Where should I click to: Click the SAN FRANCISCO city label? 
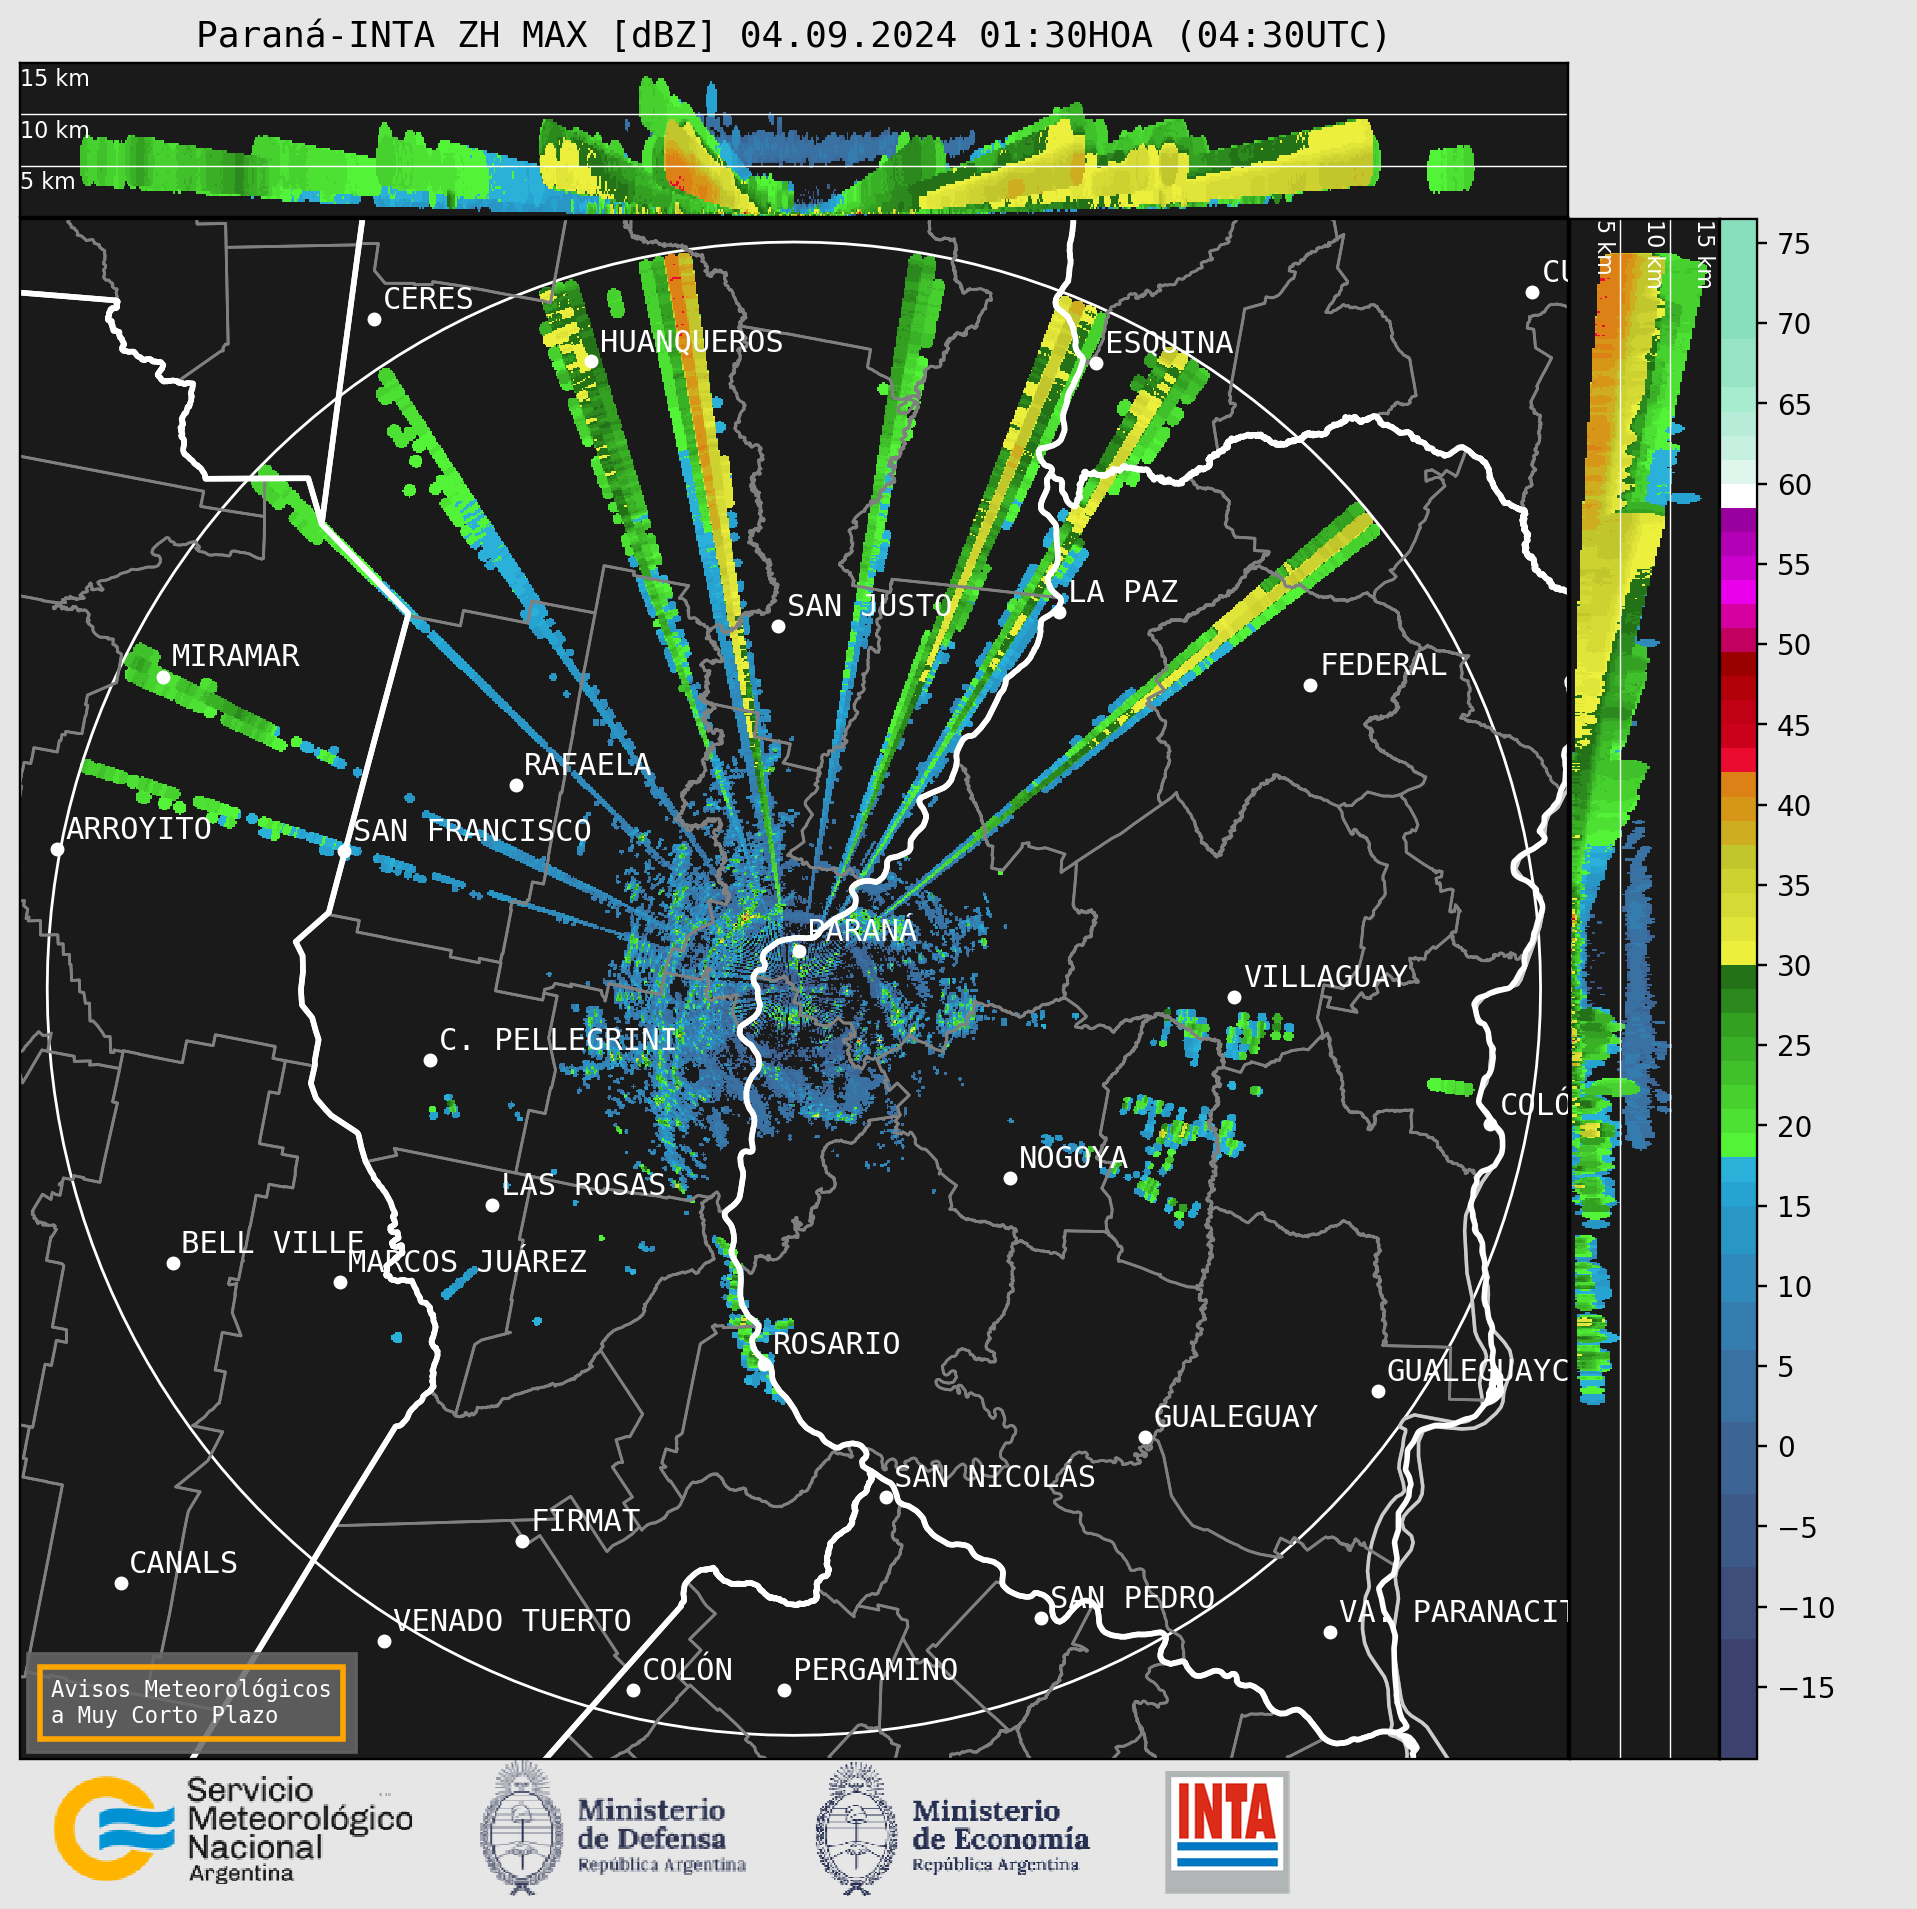coord(472,831)
